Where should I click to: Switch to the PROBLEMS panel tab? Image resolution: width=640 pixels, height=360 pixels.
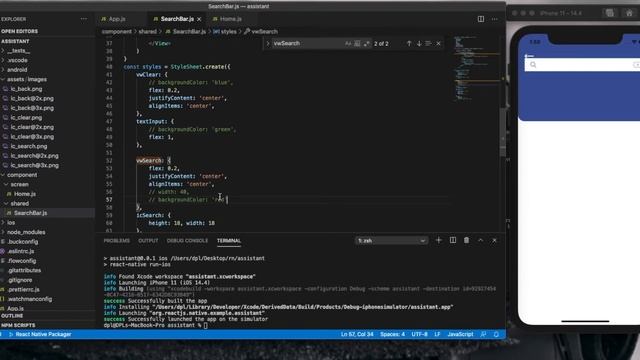click(116, 241)
